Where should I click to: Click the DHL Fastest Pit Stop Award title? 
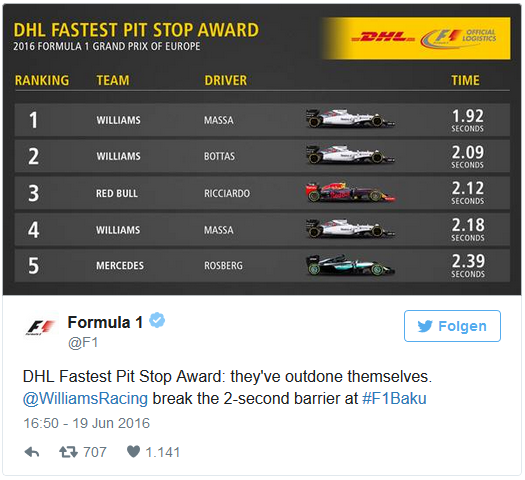[x=136, y=30]
